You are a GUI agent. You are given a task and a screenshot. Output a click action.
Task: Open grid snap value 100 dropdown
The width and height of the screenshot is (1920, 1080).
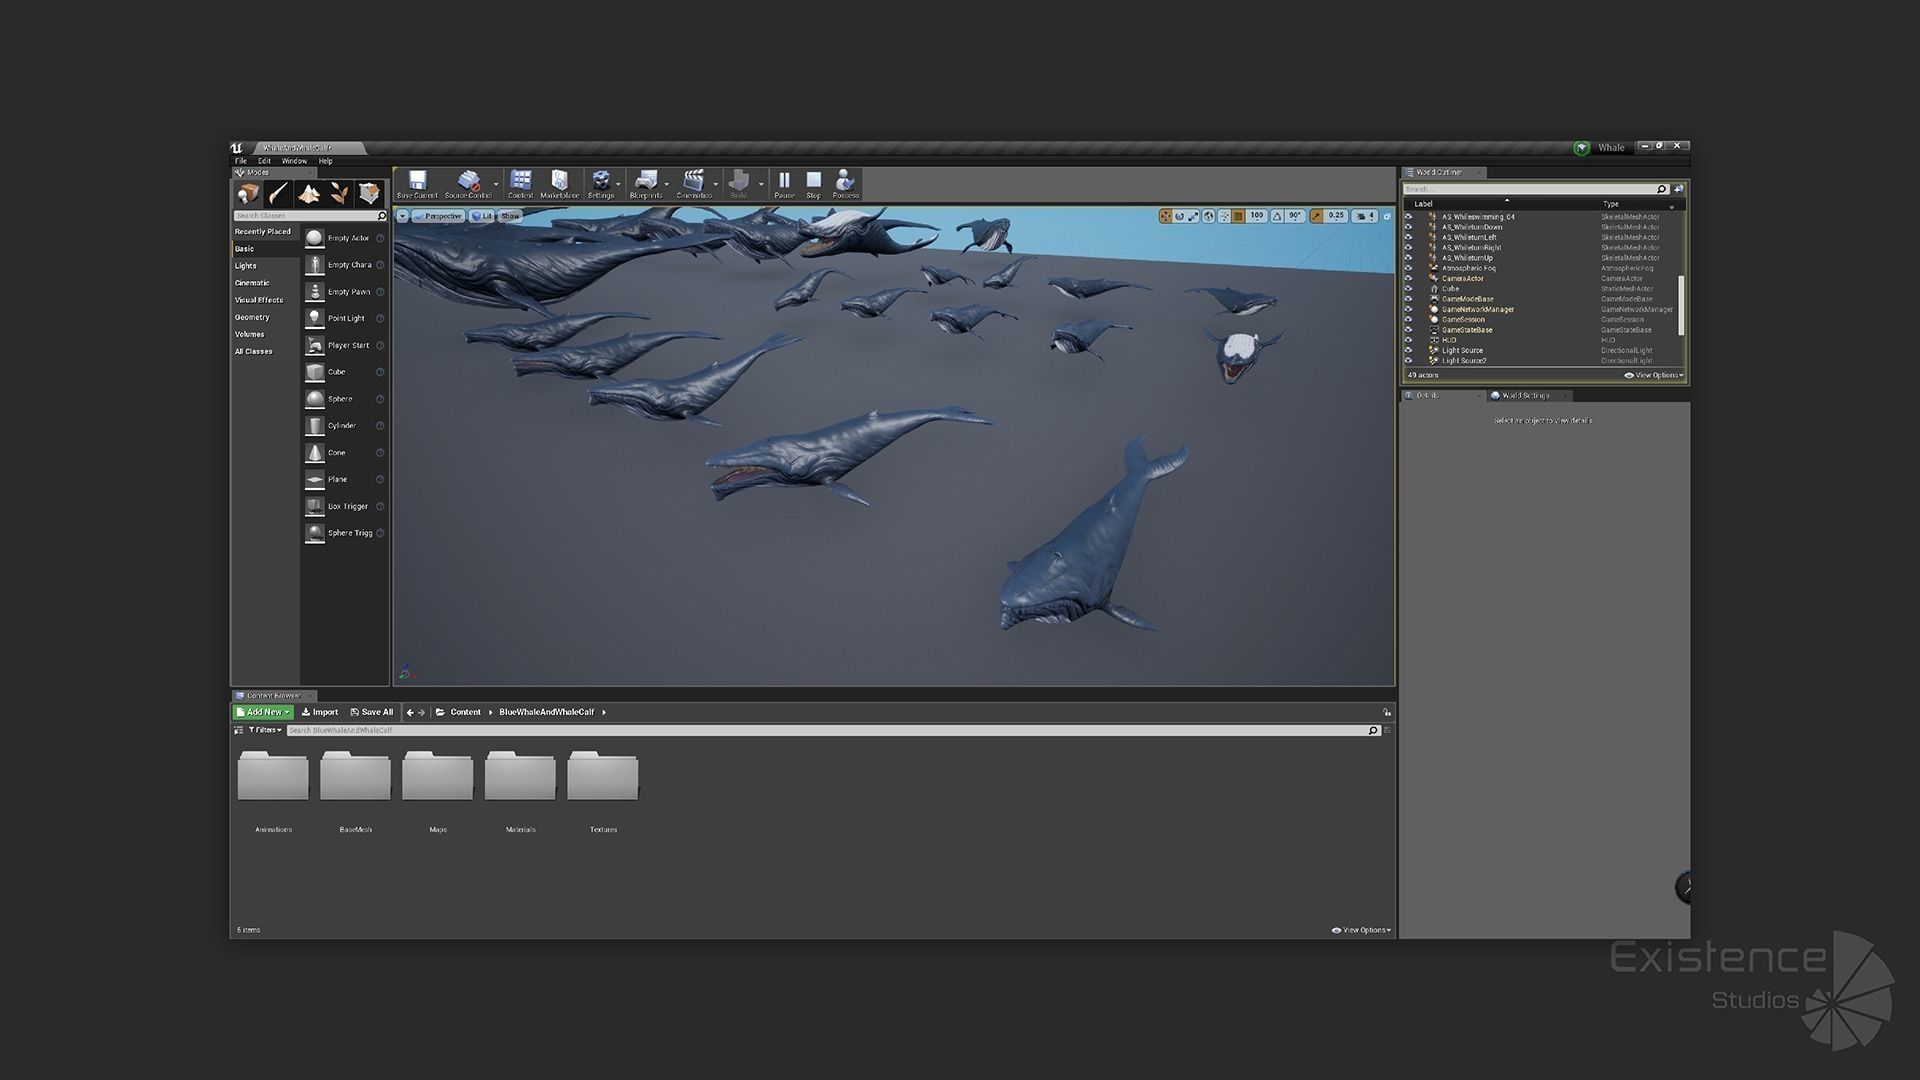(x=1257, y=216)
